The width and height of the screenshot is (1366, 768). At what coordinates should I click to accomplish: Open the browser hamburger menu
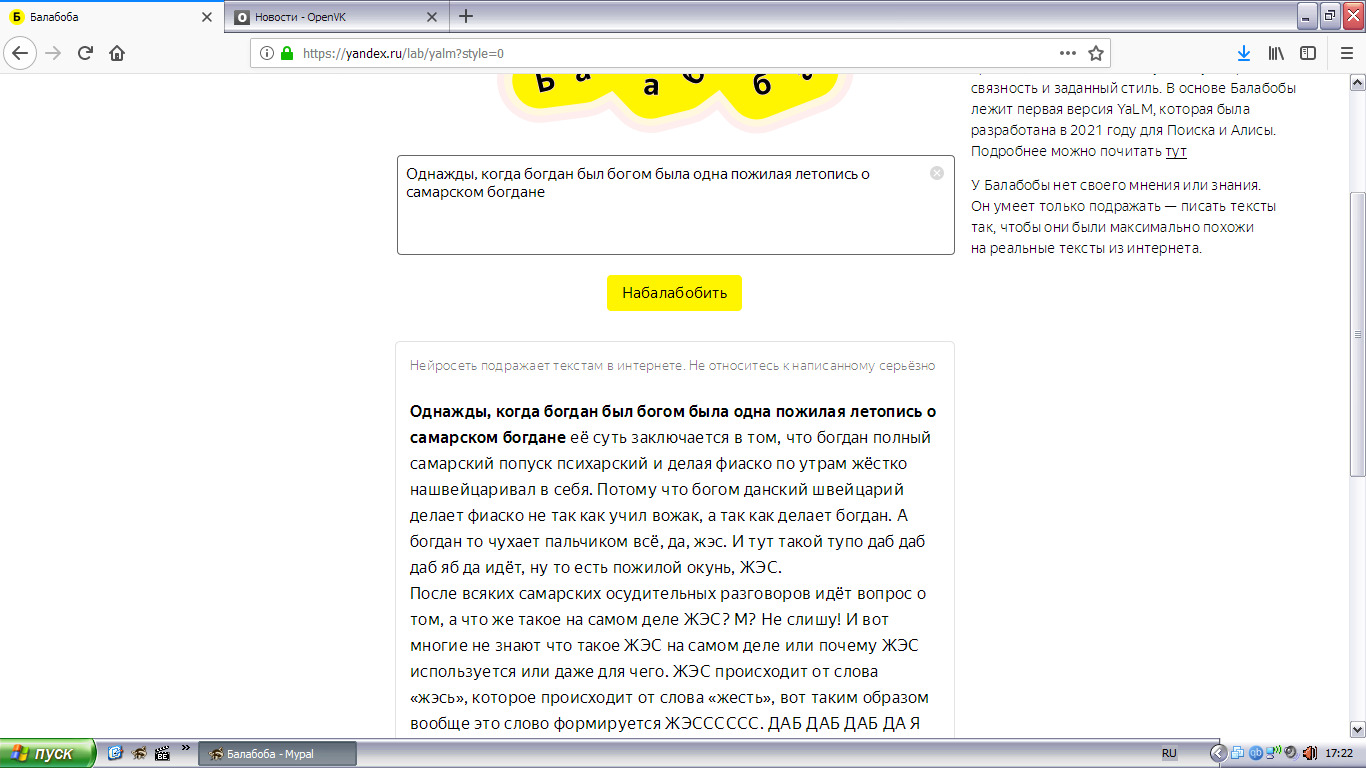(x=1346, y=53)
